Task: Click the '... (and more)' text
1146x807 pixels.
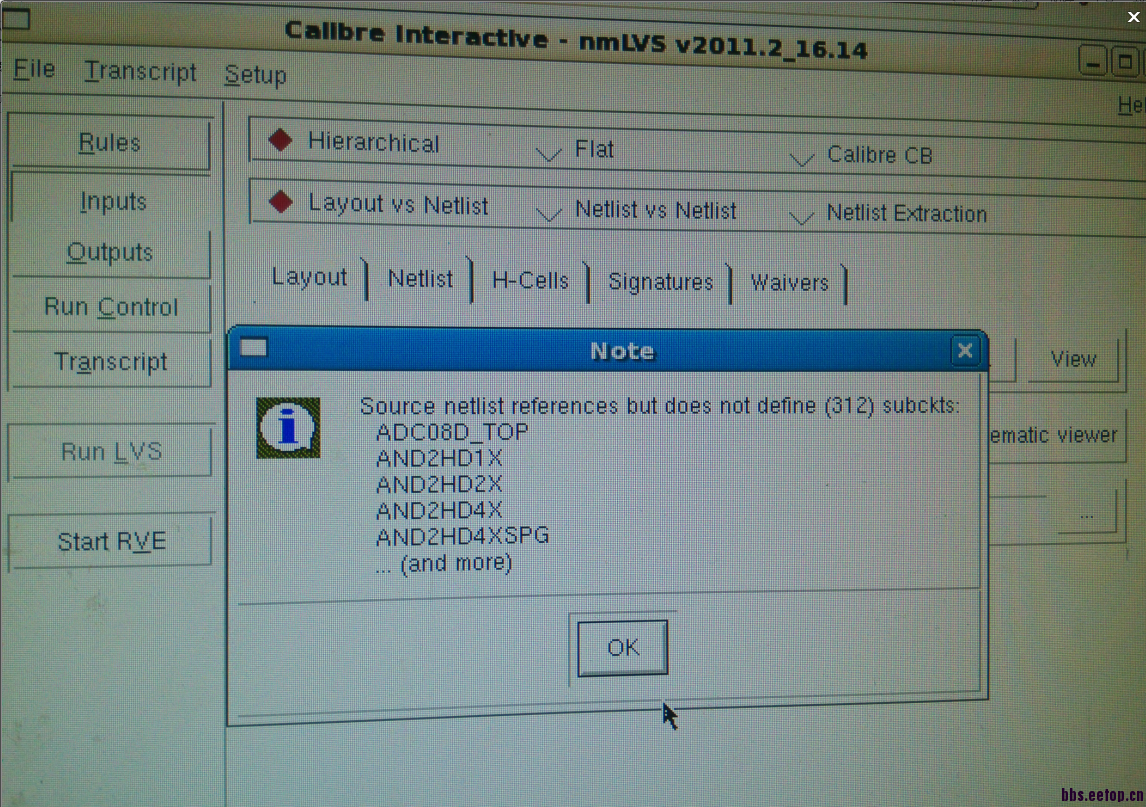Action: [x=444, y=563]
